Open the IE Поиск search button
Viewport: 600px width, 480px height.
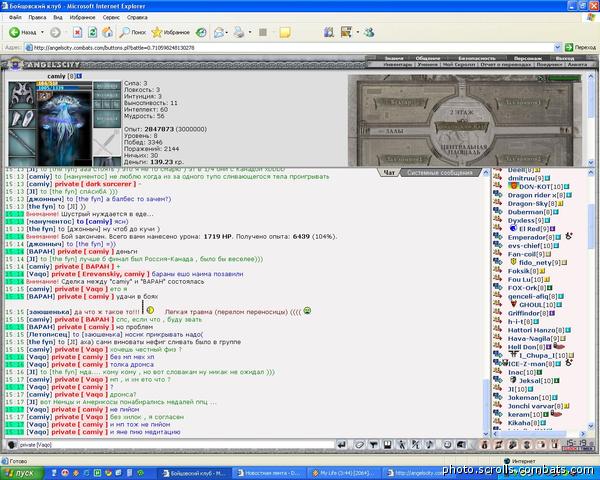coord(132,33)
